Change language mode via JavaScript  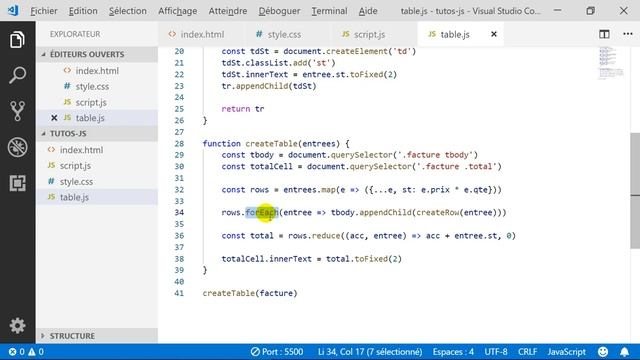[567, 352]
